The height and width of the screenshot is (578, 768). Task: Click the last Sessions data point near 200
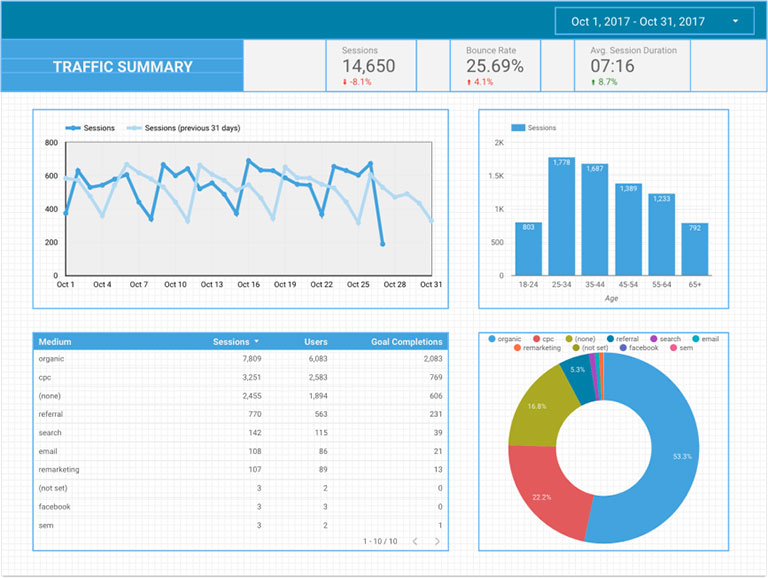tap(383, 243)
